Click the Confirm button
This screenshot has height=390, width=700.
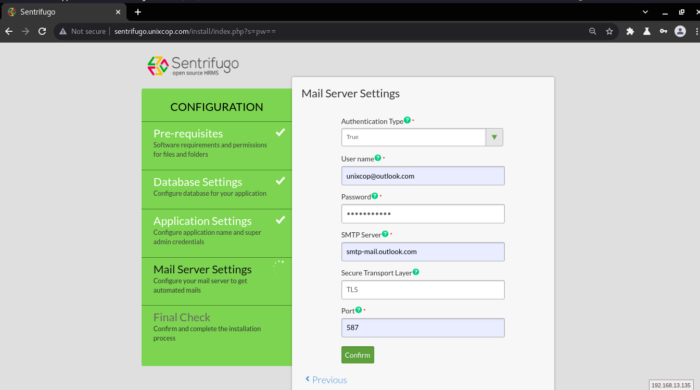[358, 355]
